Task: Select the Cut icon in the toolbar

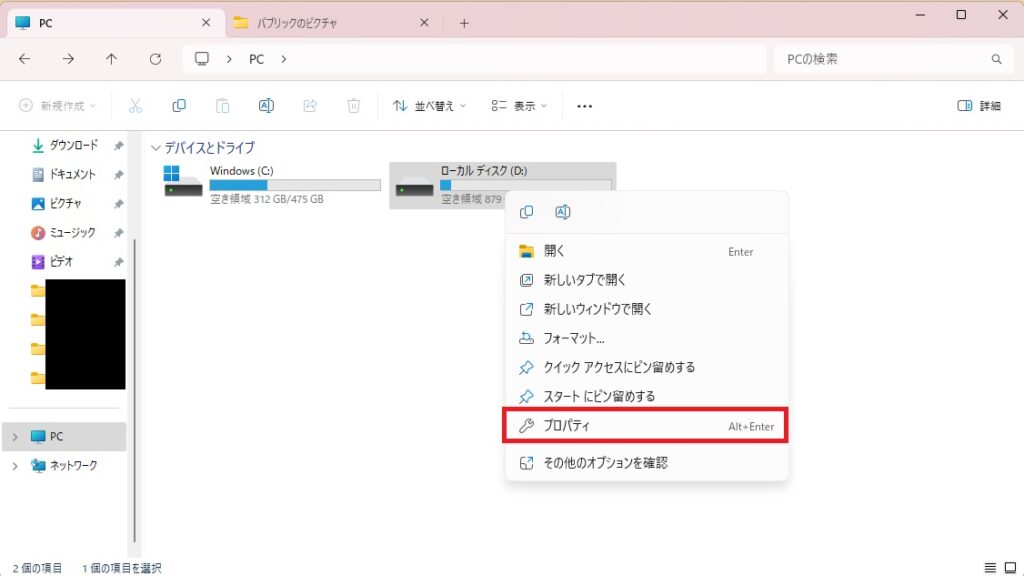Action: tap(136, 105)
